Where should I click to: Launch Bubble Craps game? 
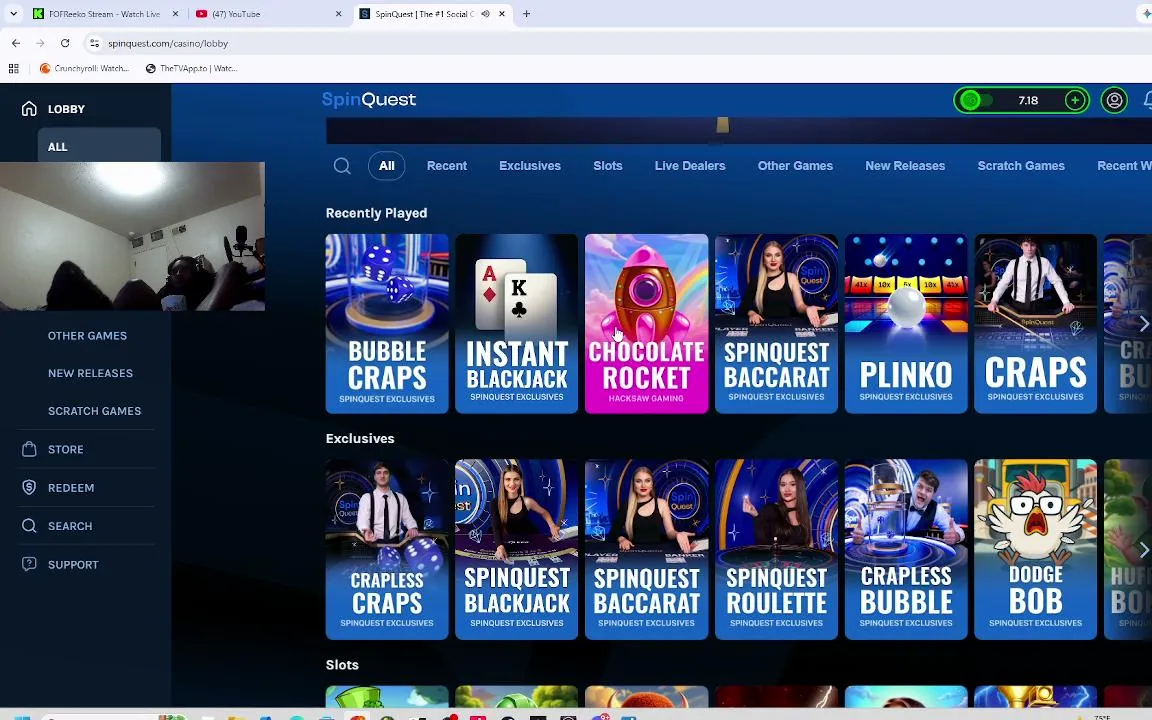pos(386,323)
